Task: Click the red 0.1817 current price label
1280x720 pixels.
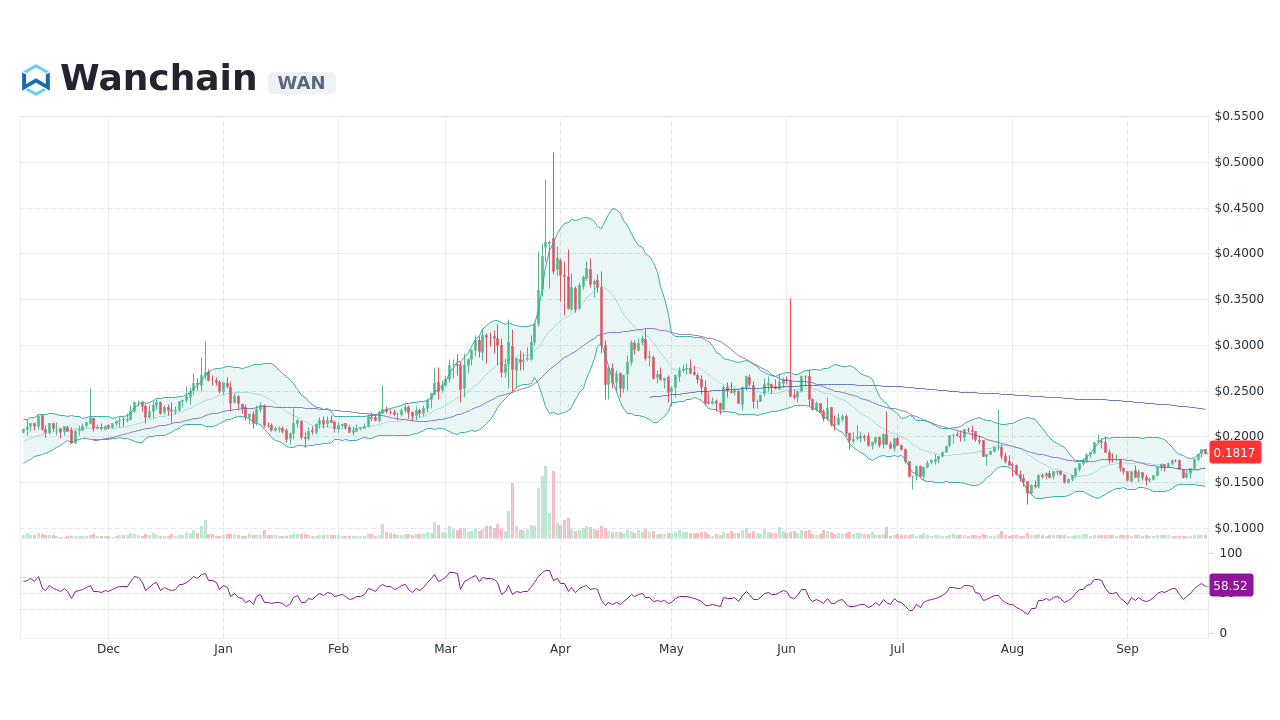Action: pos(1234,452)
